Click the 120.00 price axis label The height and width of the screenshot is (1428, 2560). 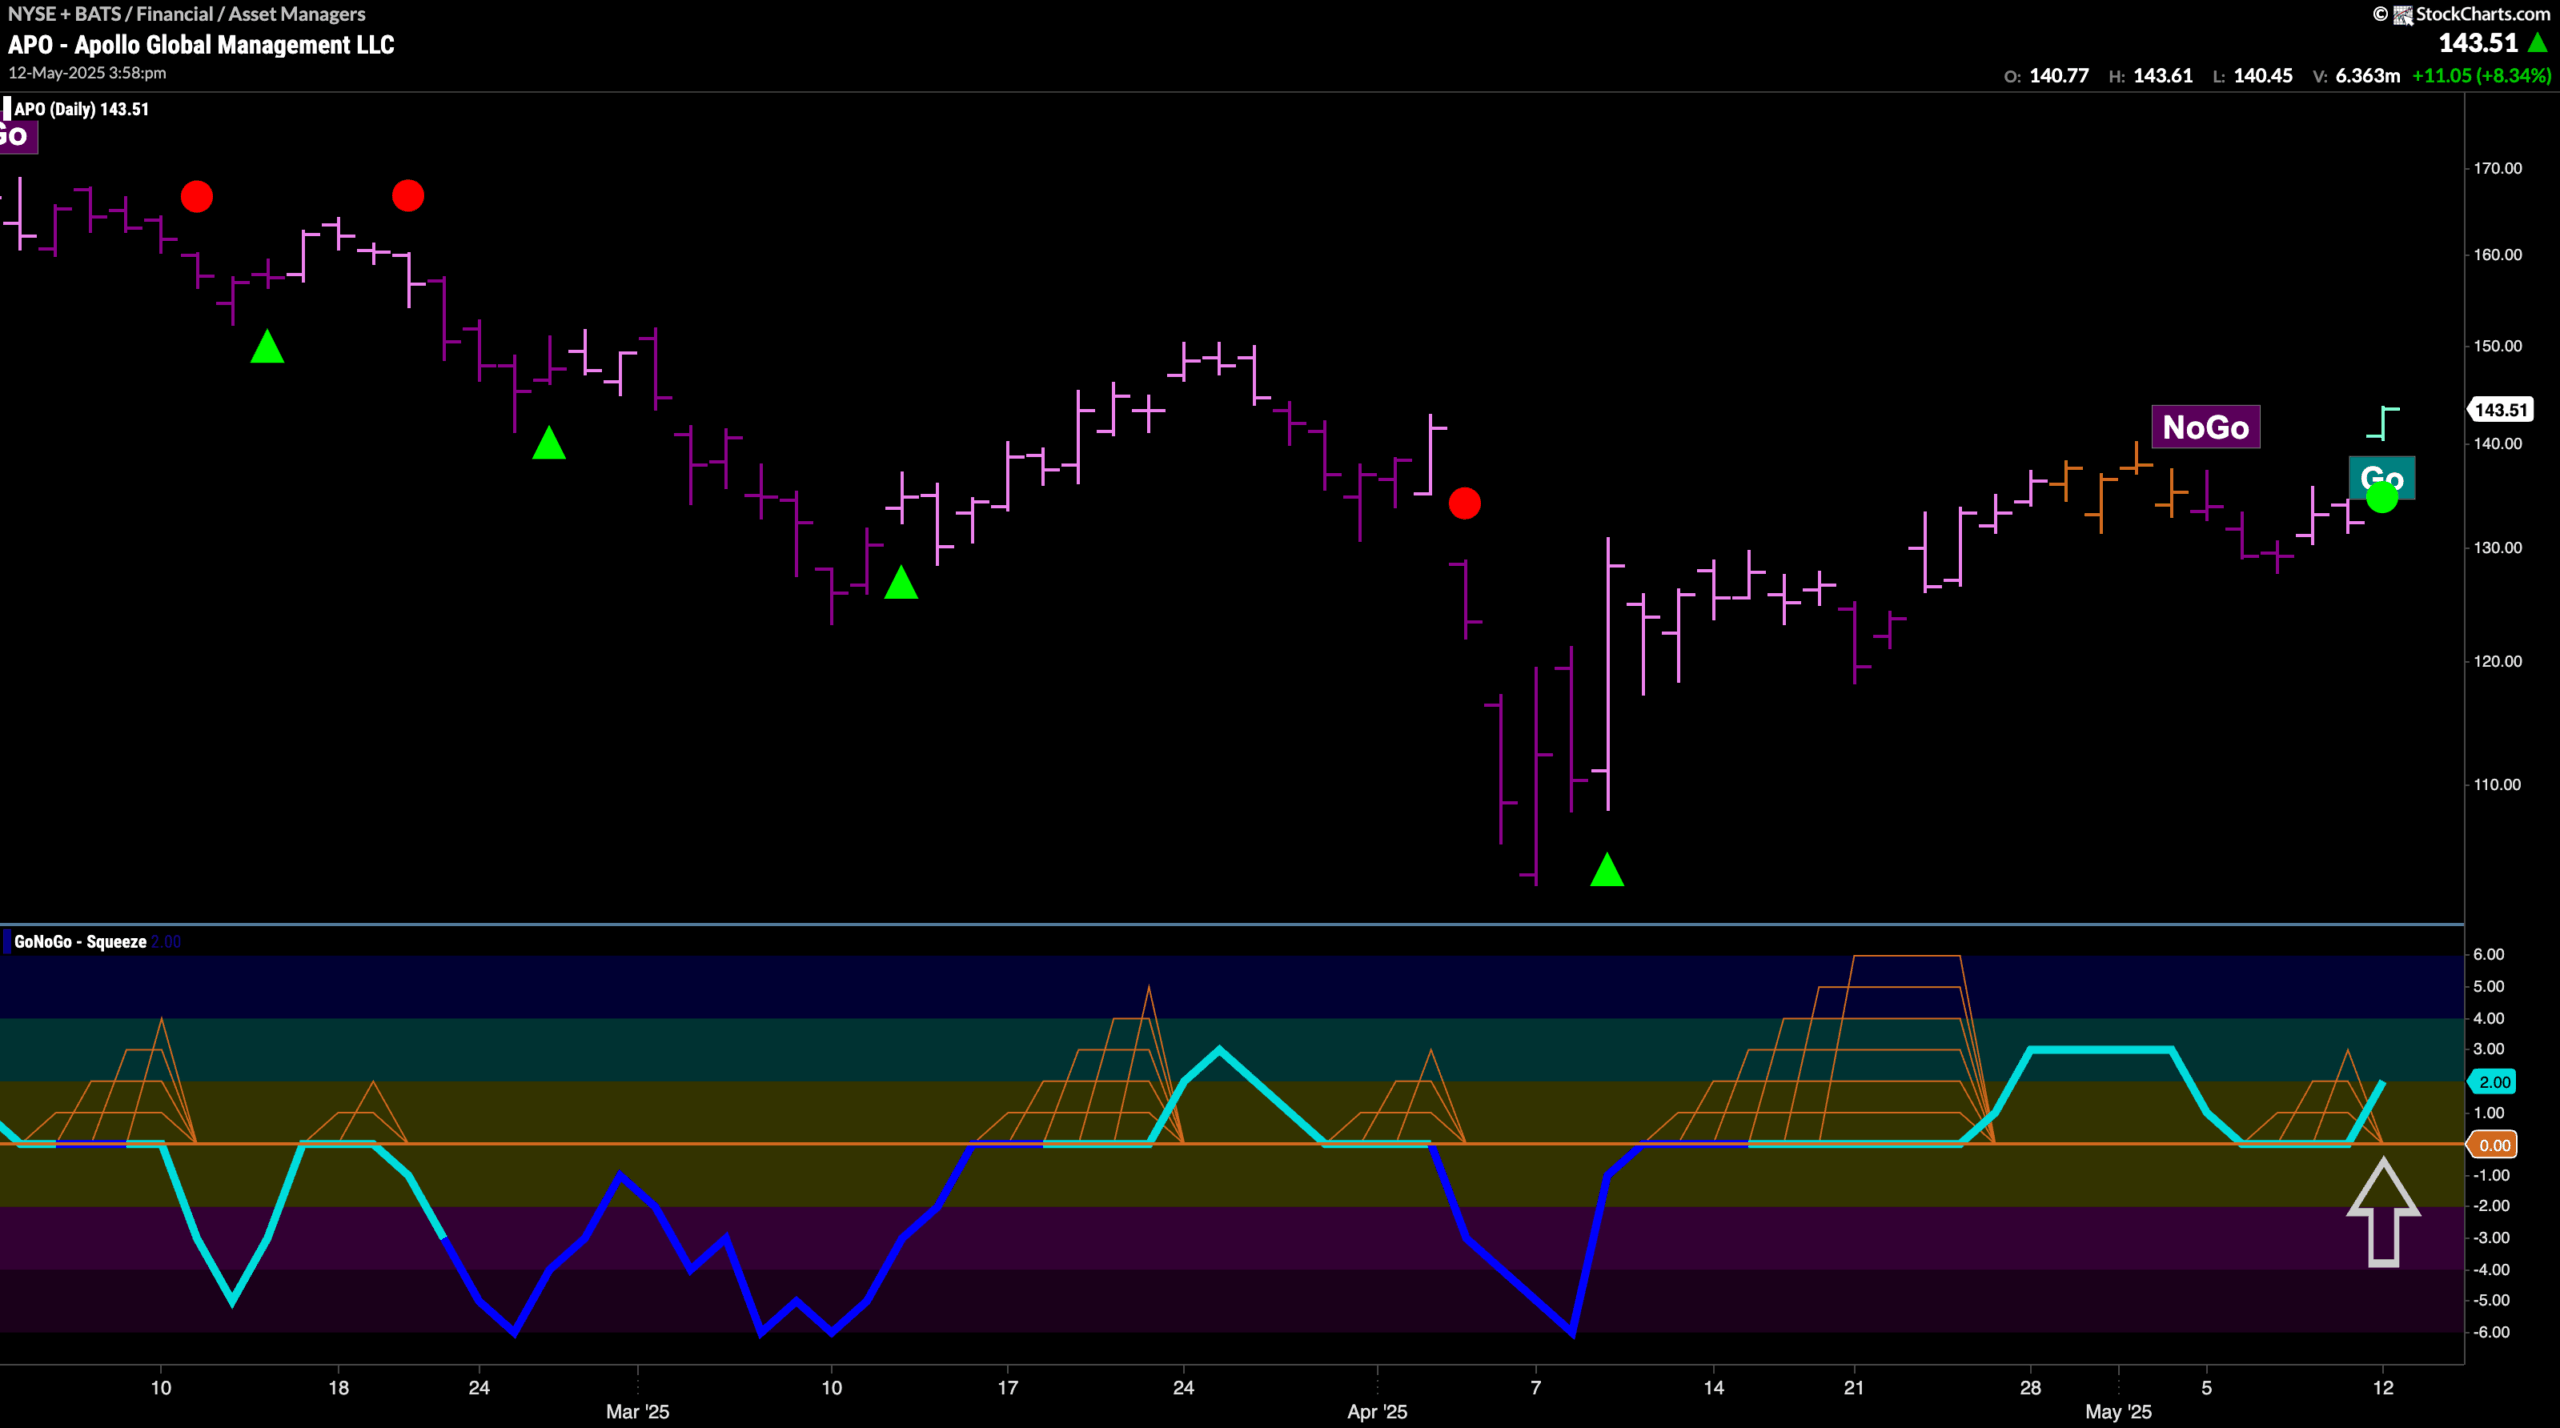coord(2497,661)
